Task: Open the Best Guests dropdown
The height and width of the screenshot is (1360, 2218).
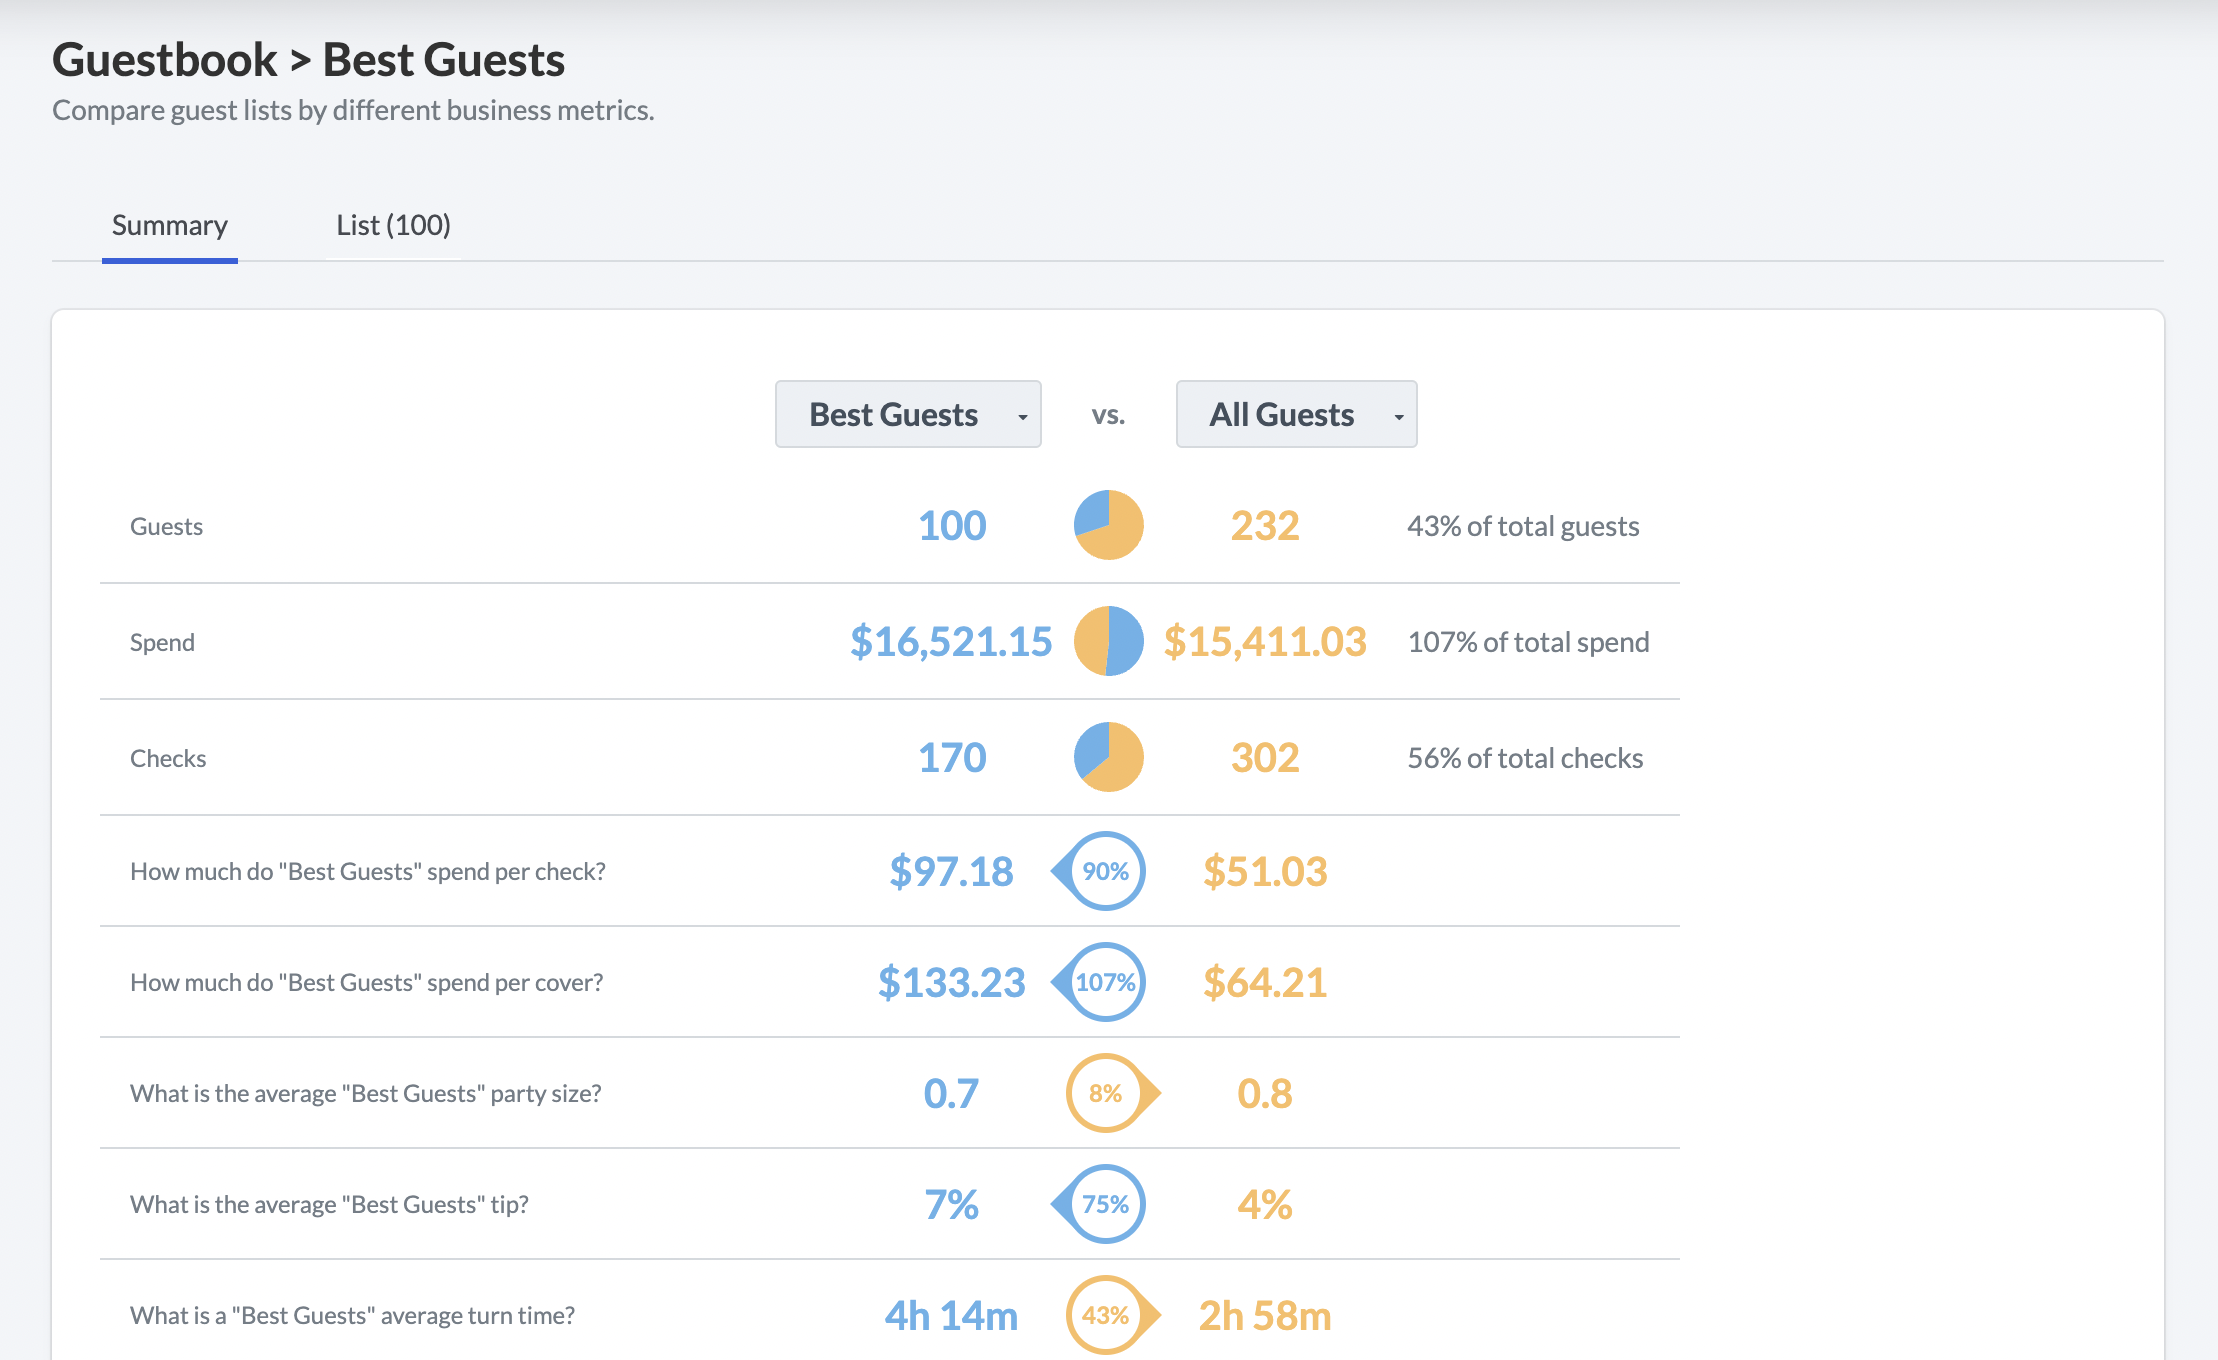Action: (908, 414)
